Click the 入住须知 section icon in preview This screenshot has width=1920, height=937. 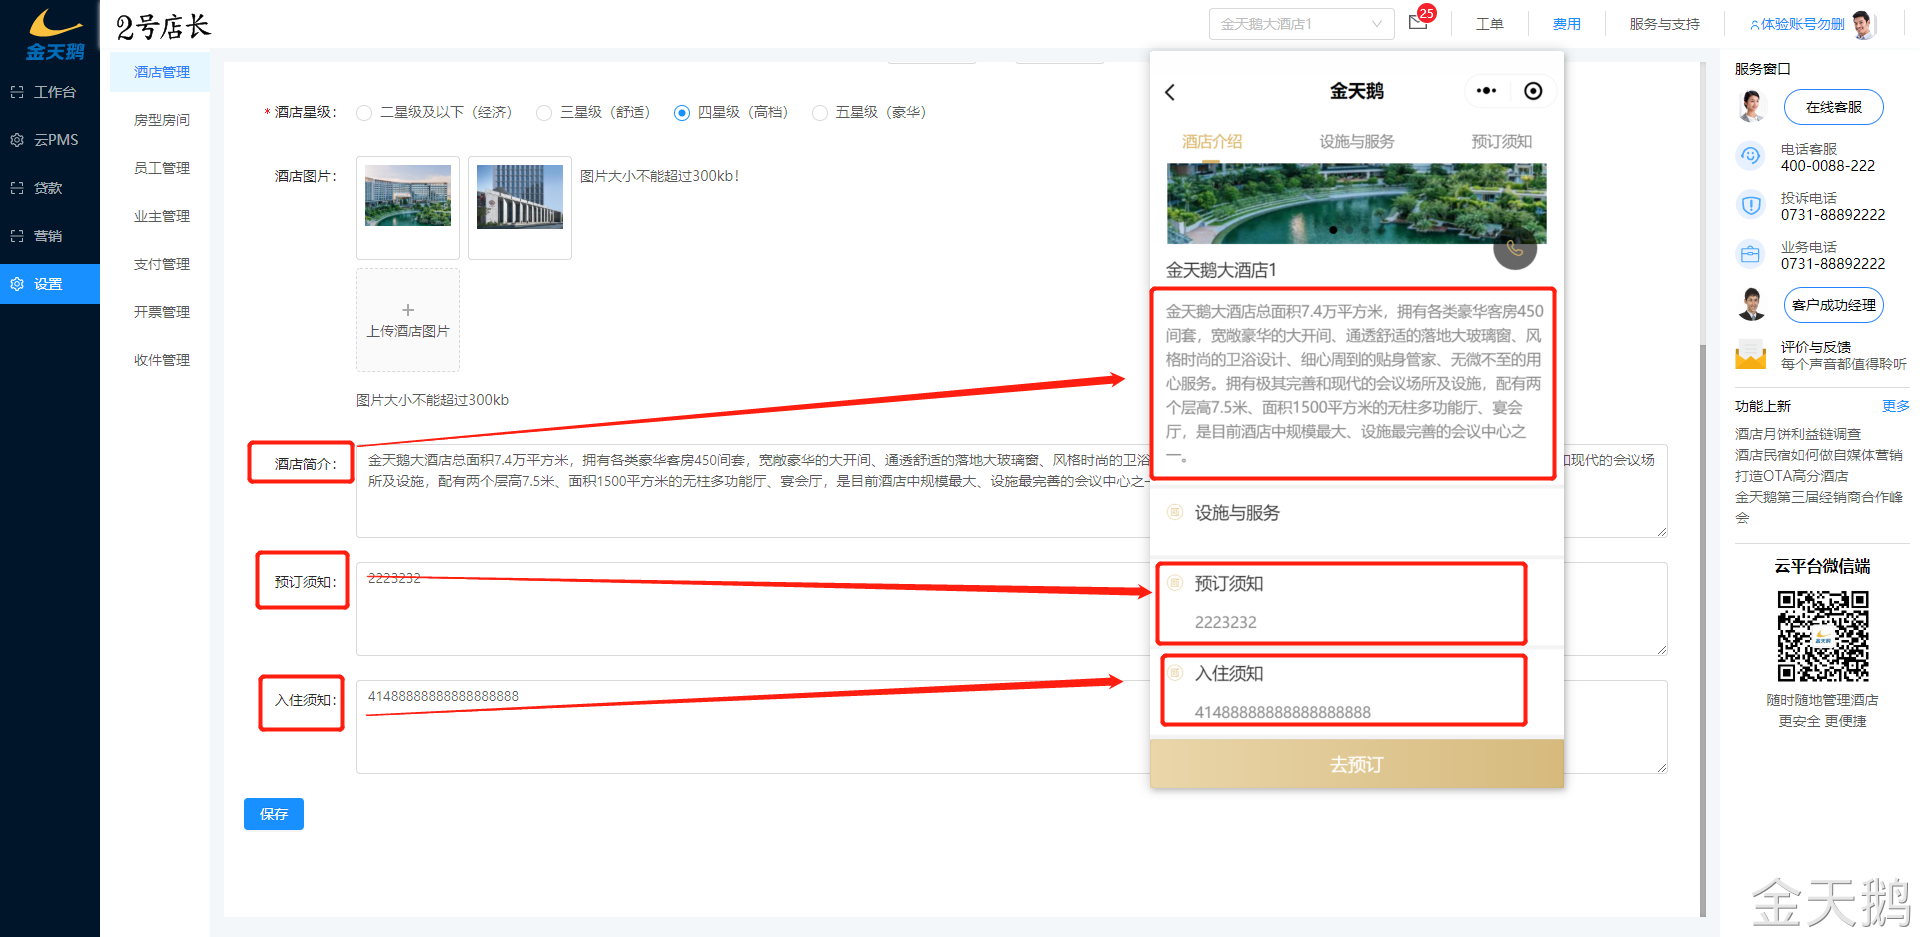1175,673
